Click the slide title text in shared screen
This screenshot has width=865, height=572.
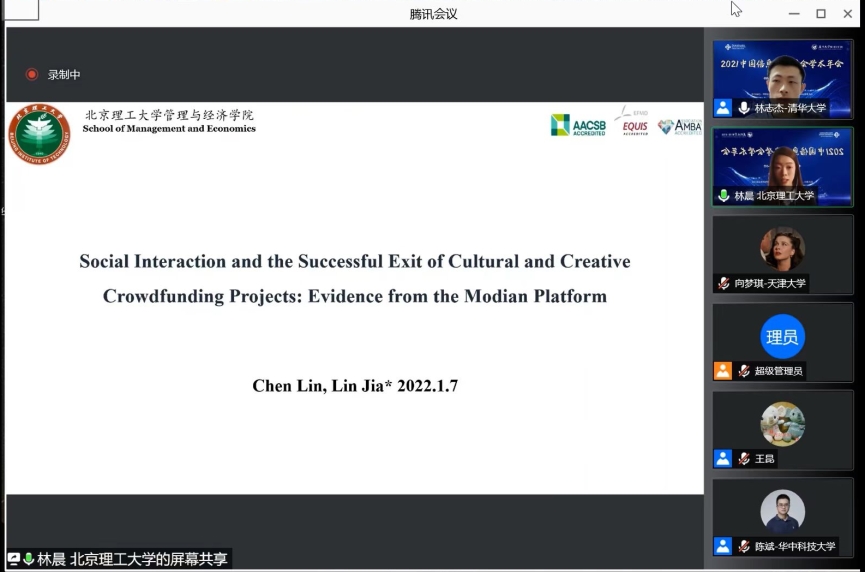[x=355, y=278]
